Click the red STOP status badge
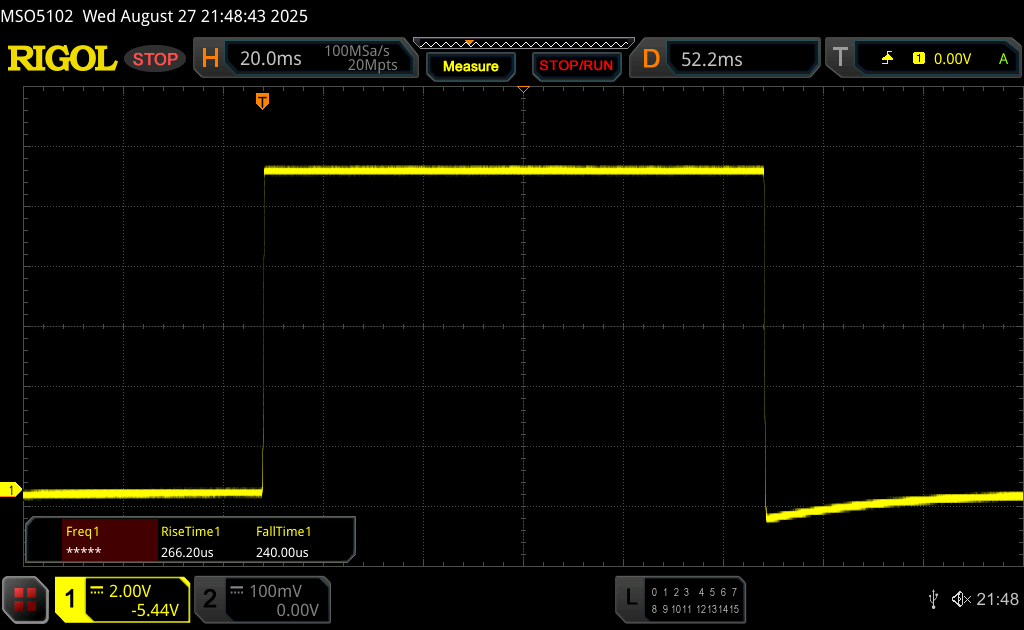Screen dimensions: 1024x630 (x=155, y=59)
